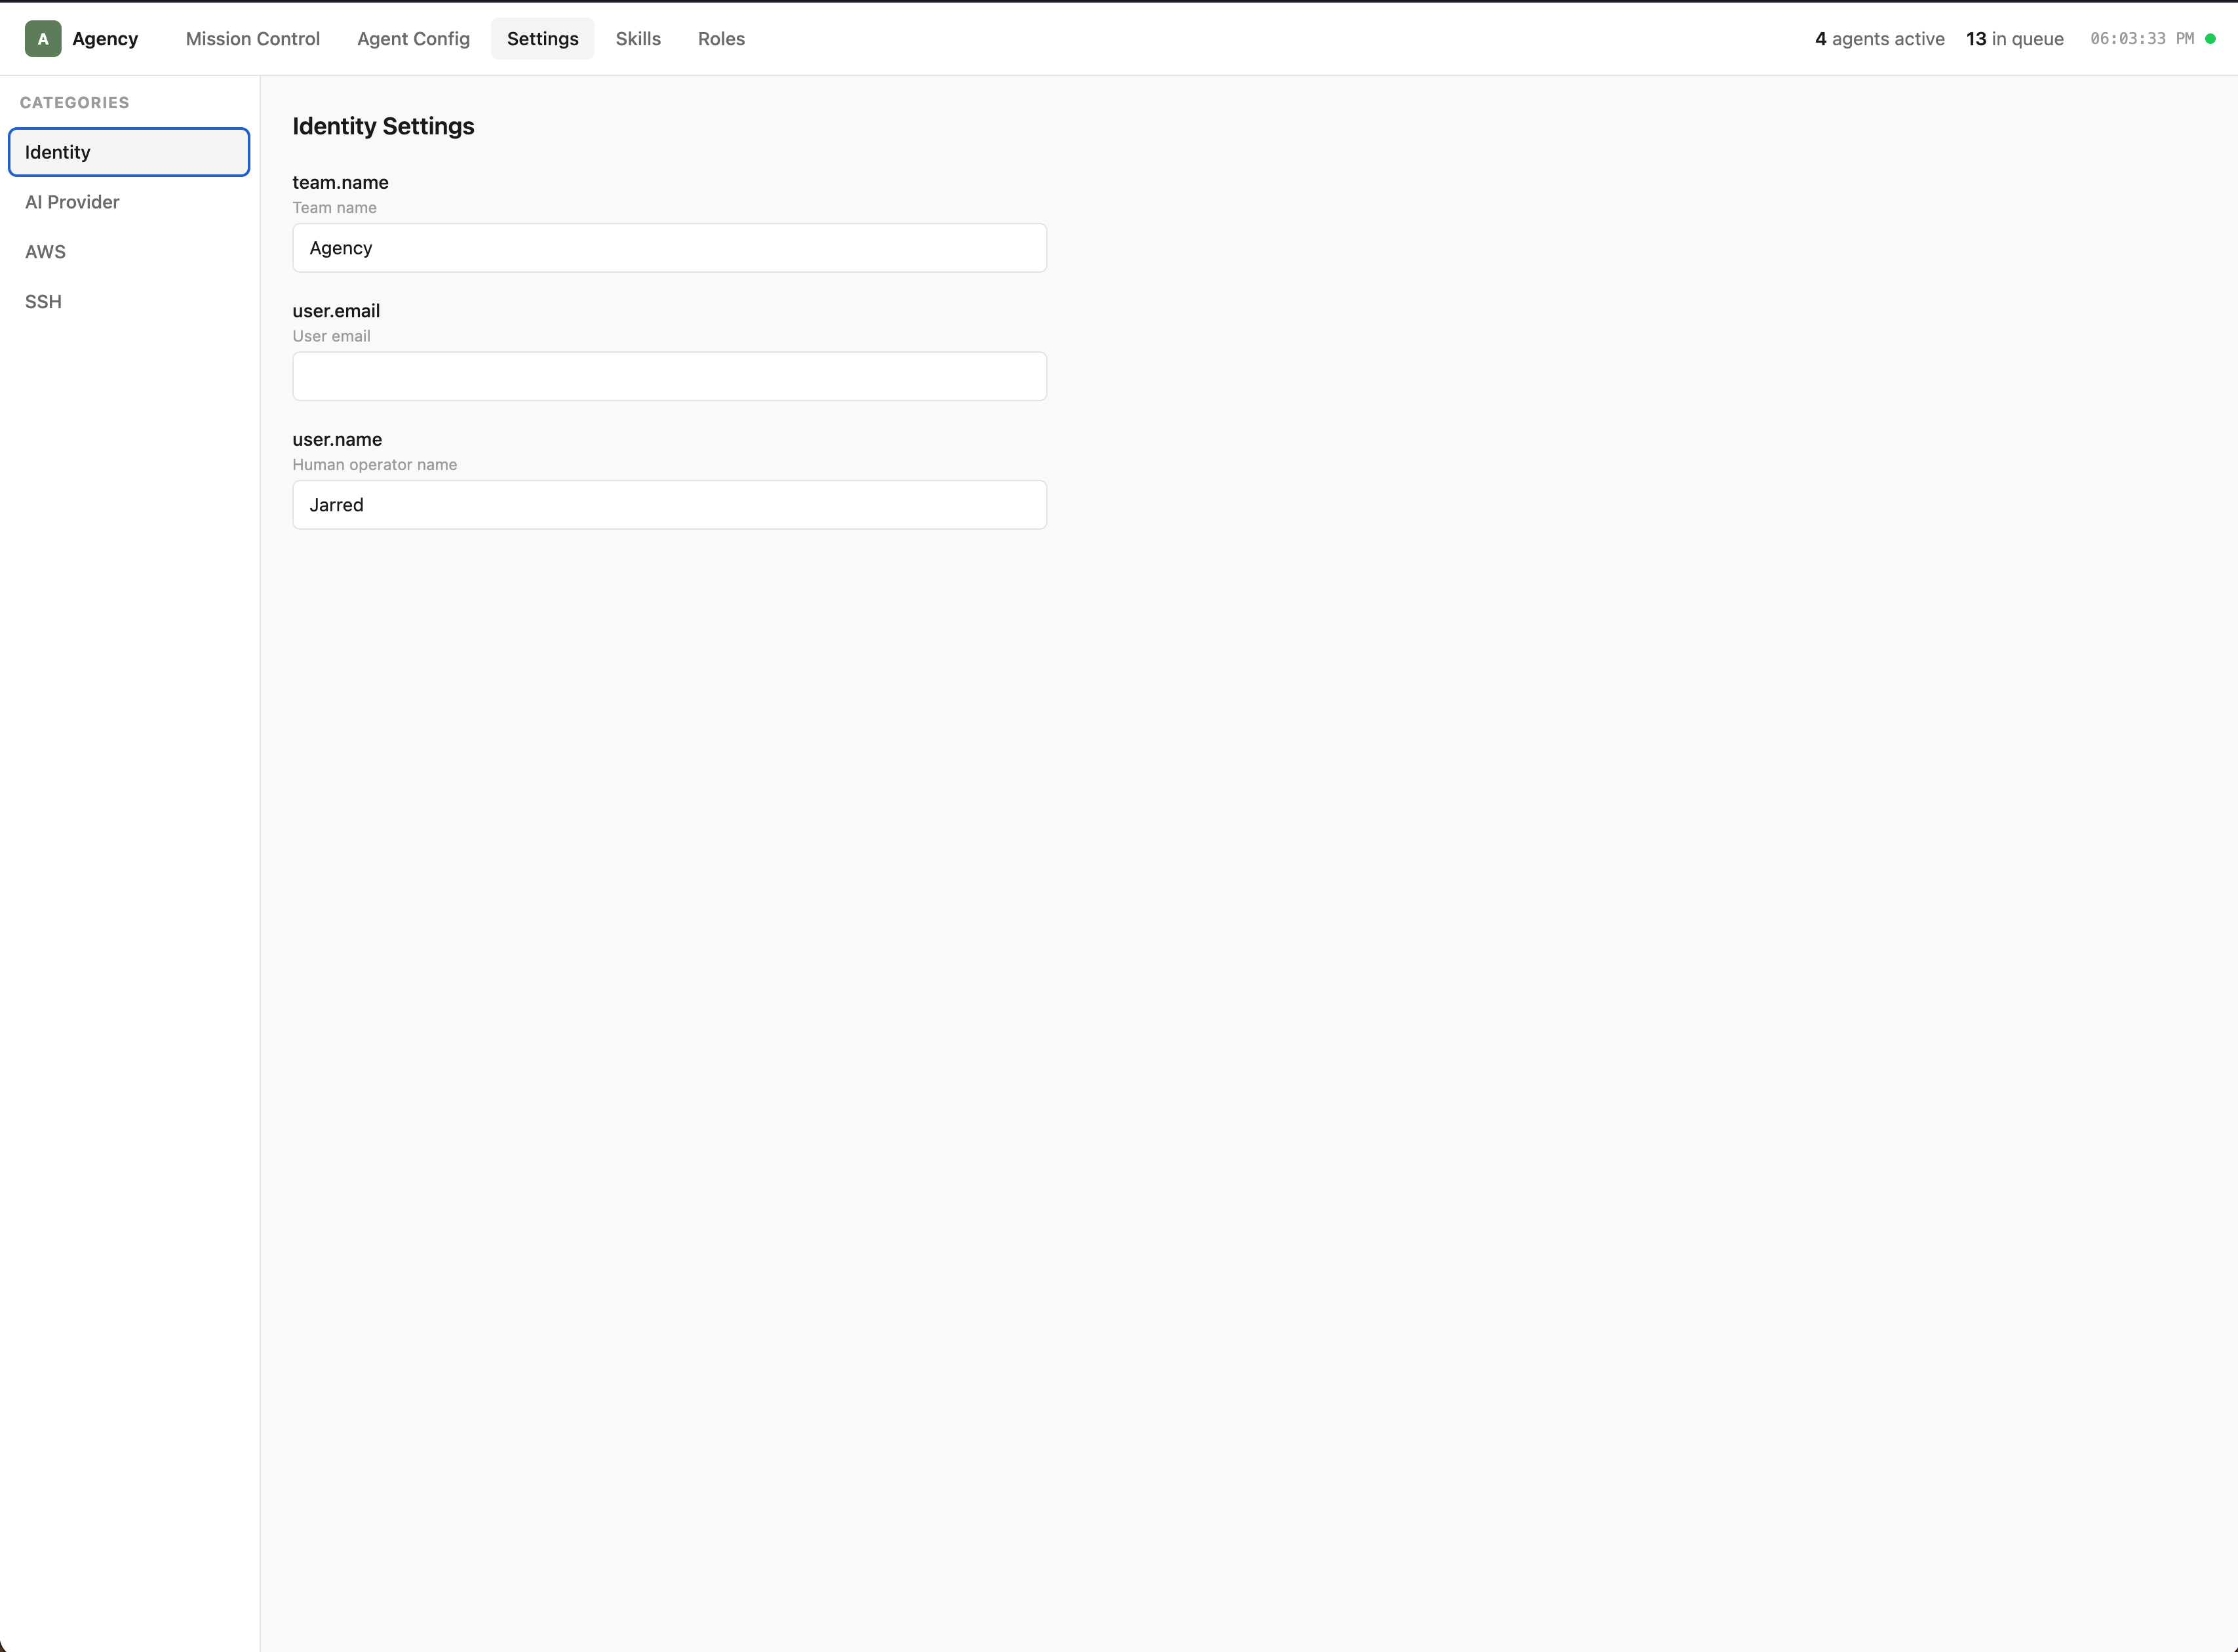Click the Agency brand name text

(105, 39)
